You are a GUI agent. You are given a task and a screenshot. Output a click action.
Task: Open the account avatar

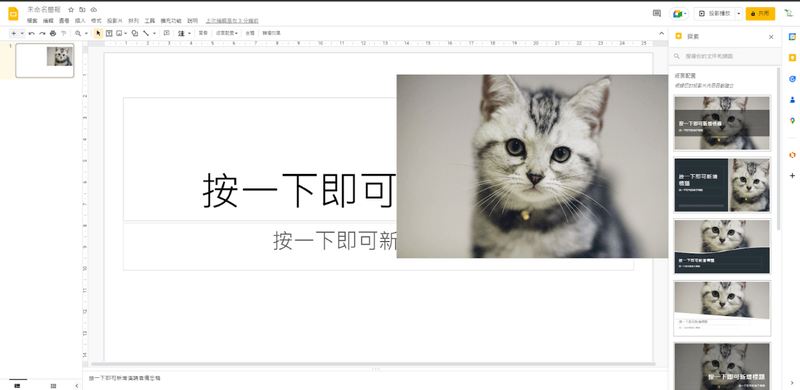[x=788, y=14]
